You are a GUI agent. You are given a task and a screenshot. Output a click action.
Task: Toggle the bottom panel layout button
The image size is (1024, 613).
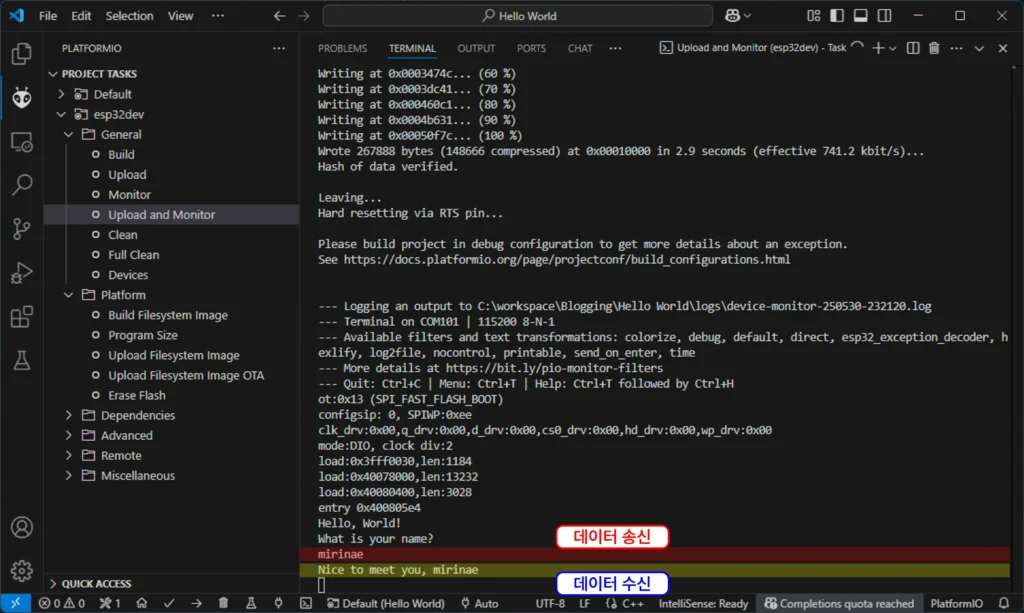pos(861,16)
